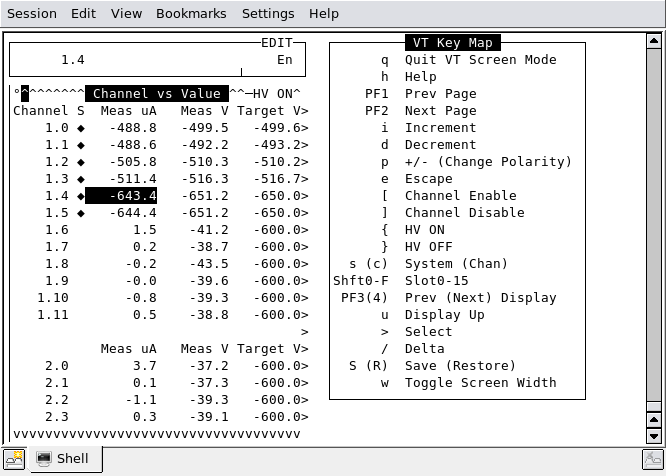Click the Channel Enable key map entry
The image size is (666, 476).
click(460, 196)
